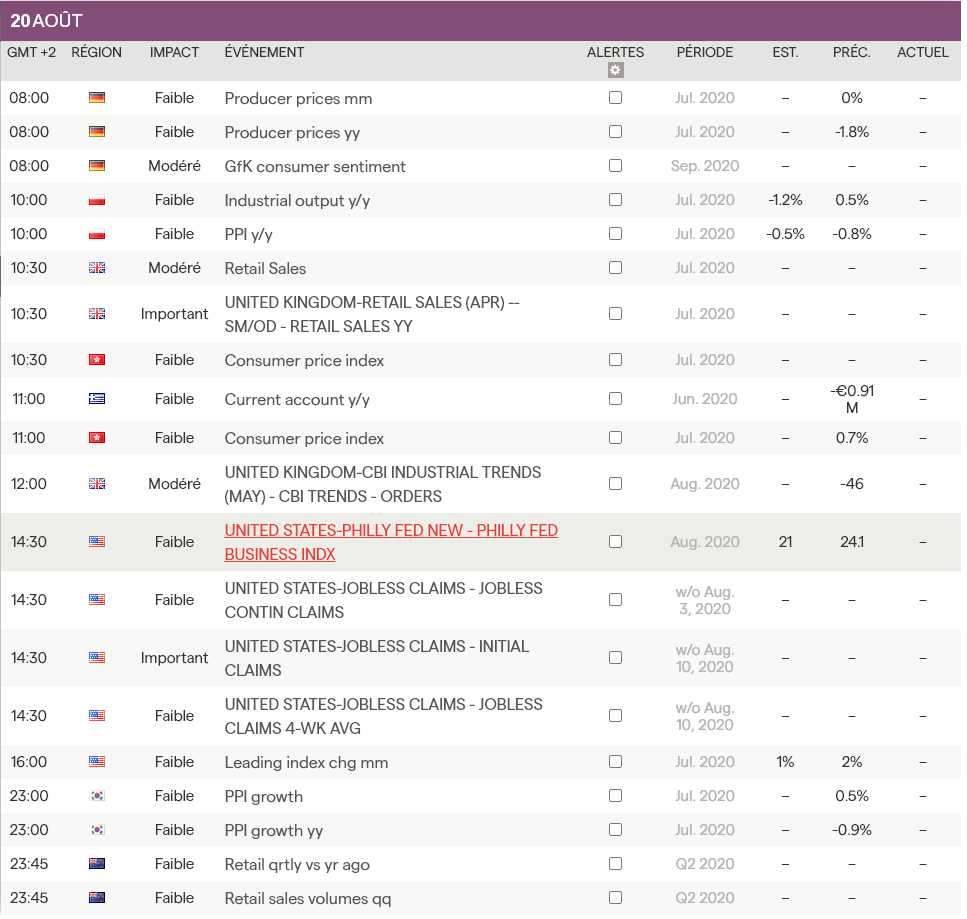Check the alert box for Initial Claims
Screen dimensions: 967x919
tap(615, 658)
